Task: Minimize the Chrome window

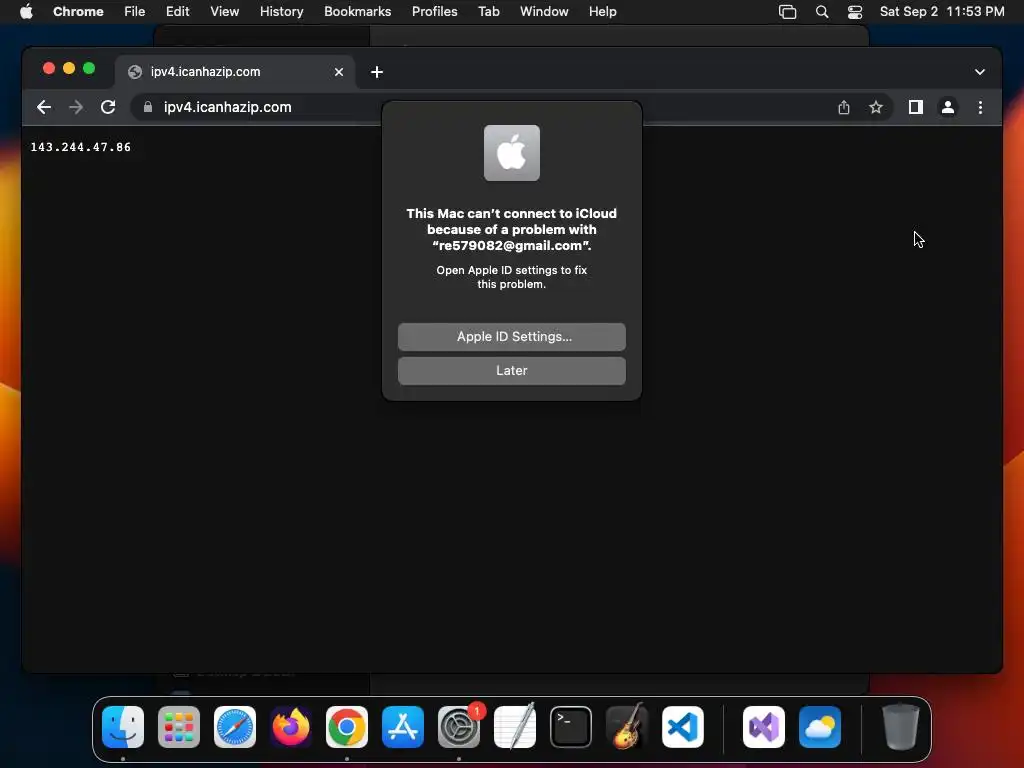Action: (x=69, y=68)
